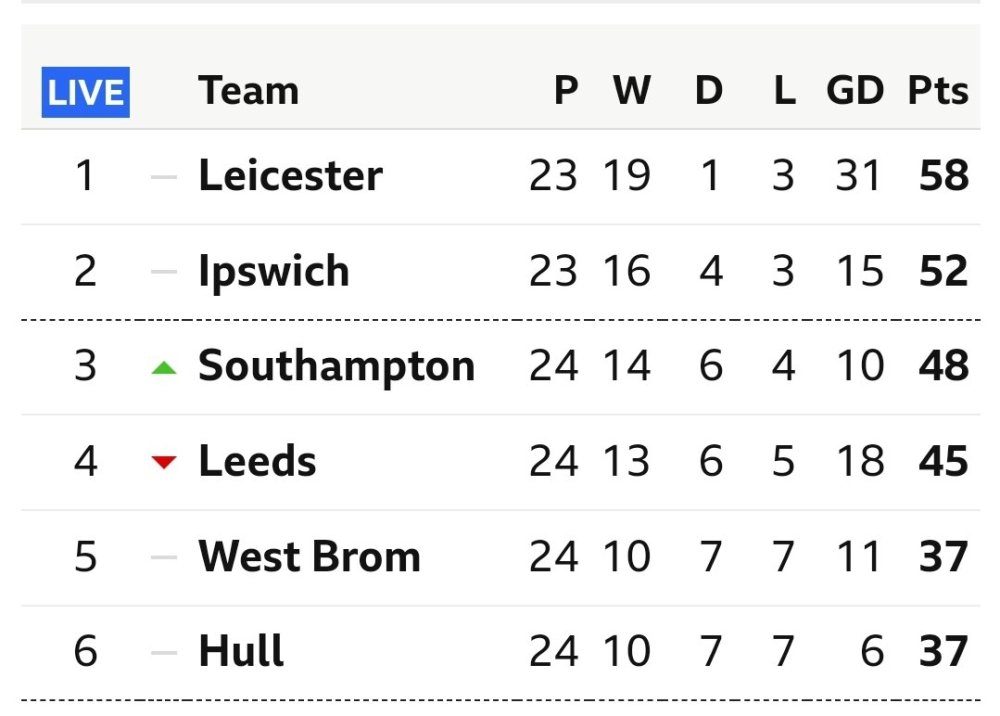Click Leicester's no-change dash icon
The height and width of the screenshot is (716, 1000).
(164, 177)
